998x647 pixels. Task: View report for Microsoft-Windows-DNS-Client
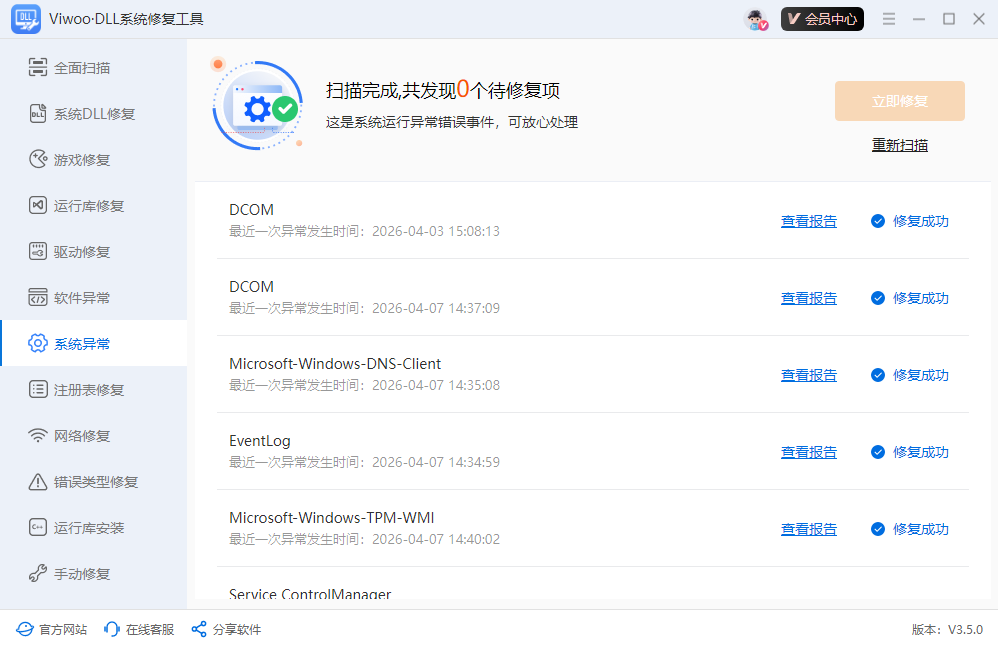pyautogui.click(x=808, y=375)
